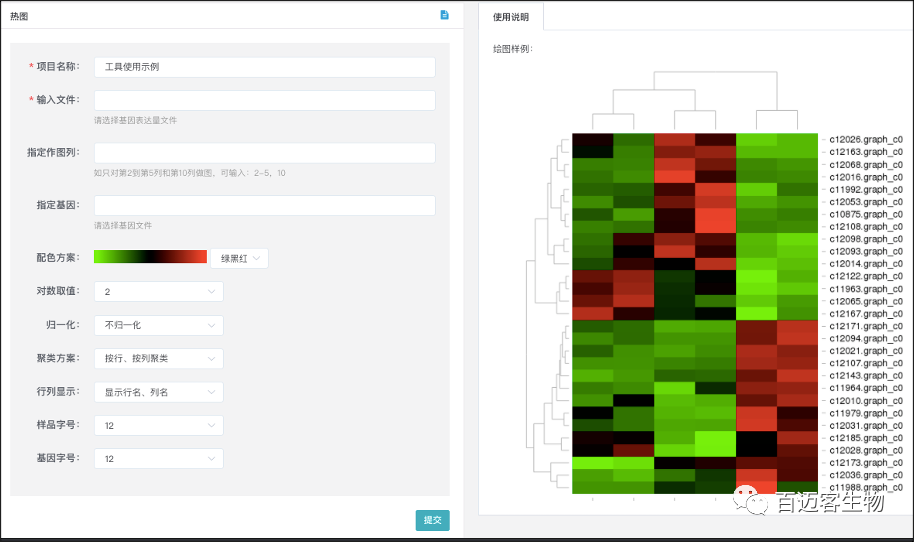Click the heatmap sample image
Screen dimensions: 914x542
[x=694, y=312]
